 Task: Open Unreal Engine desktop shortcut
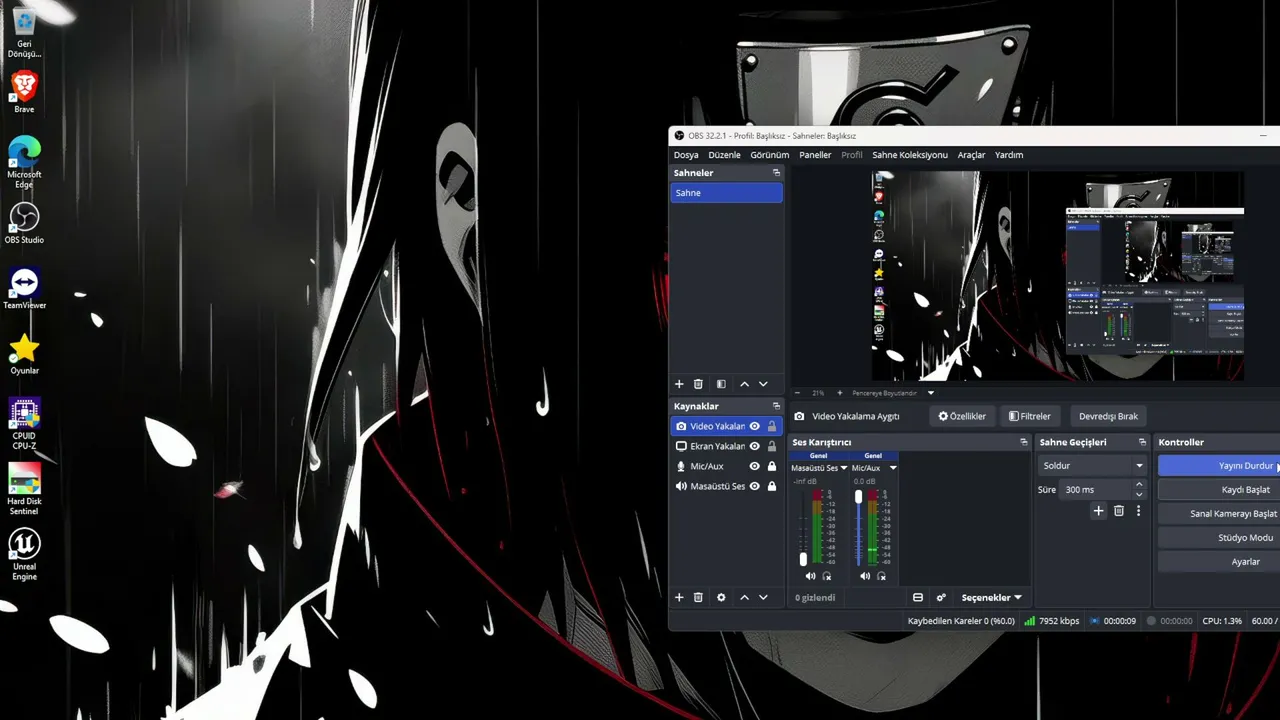pos(24,554)
